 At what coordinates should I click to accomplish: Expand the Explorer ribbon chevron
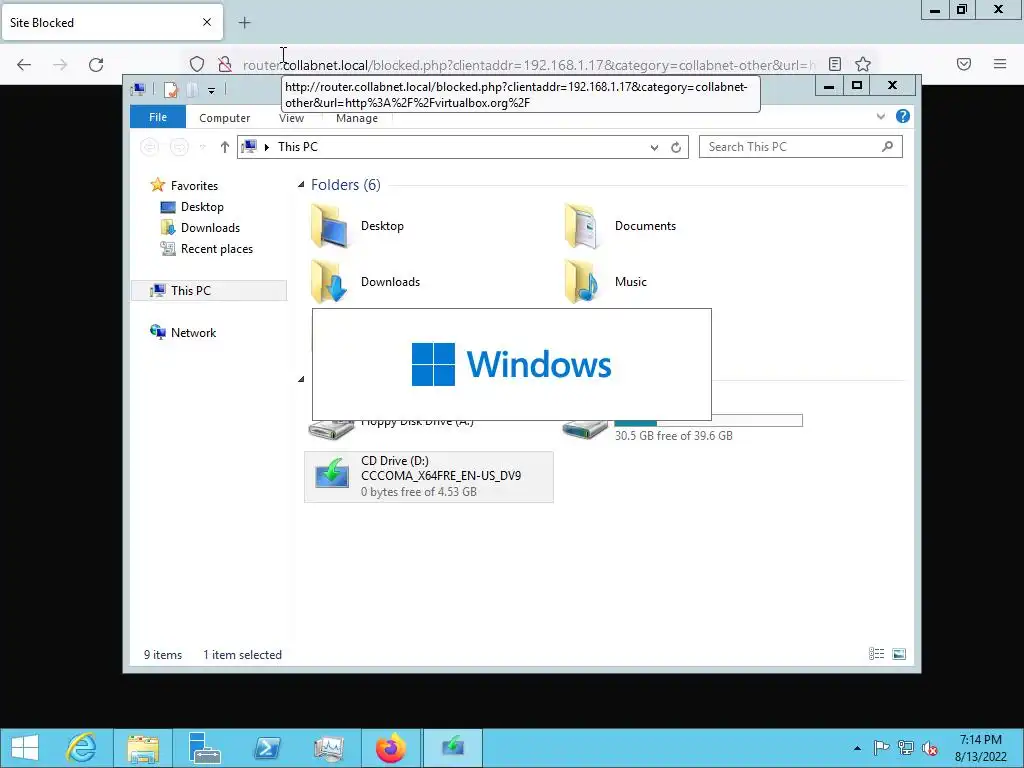(880, 116)
